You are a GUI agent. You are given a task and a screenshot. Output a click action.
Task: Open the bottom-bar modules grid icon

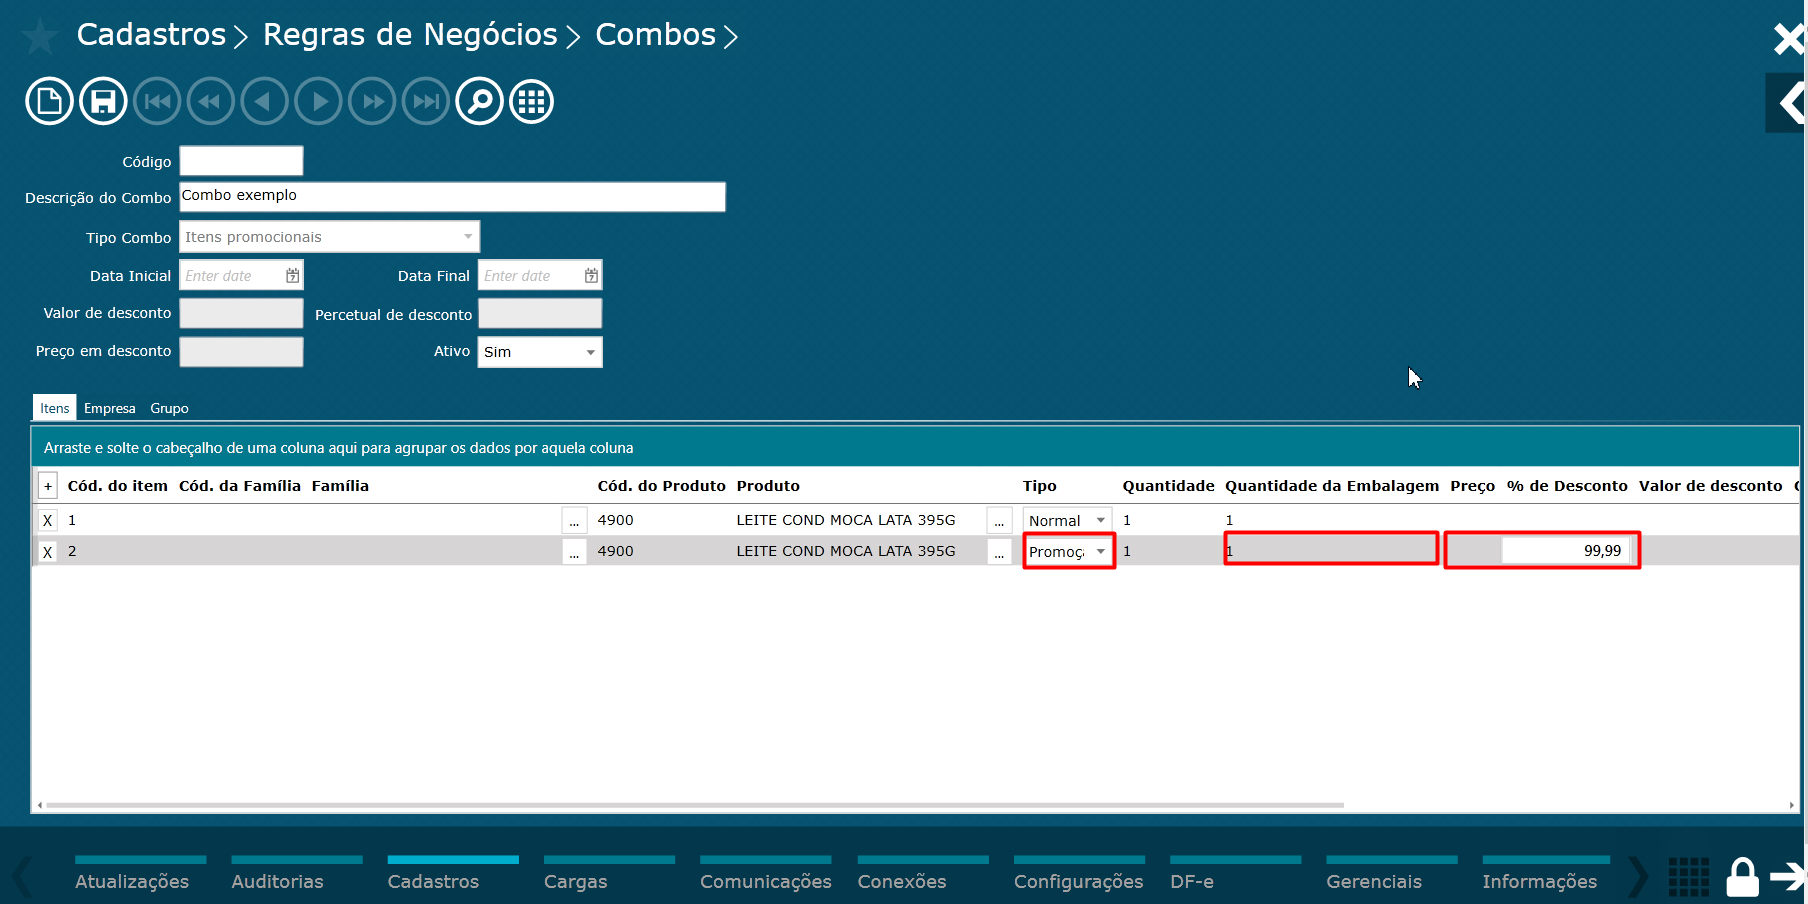pyautogui.click(x=1689, y=877)
